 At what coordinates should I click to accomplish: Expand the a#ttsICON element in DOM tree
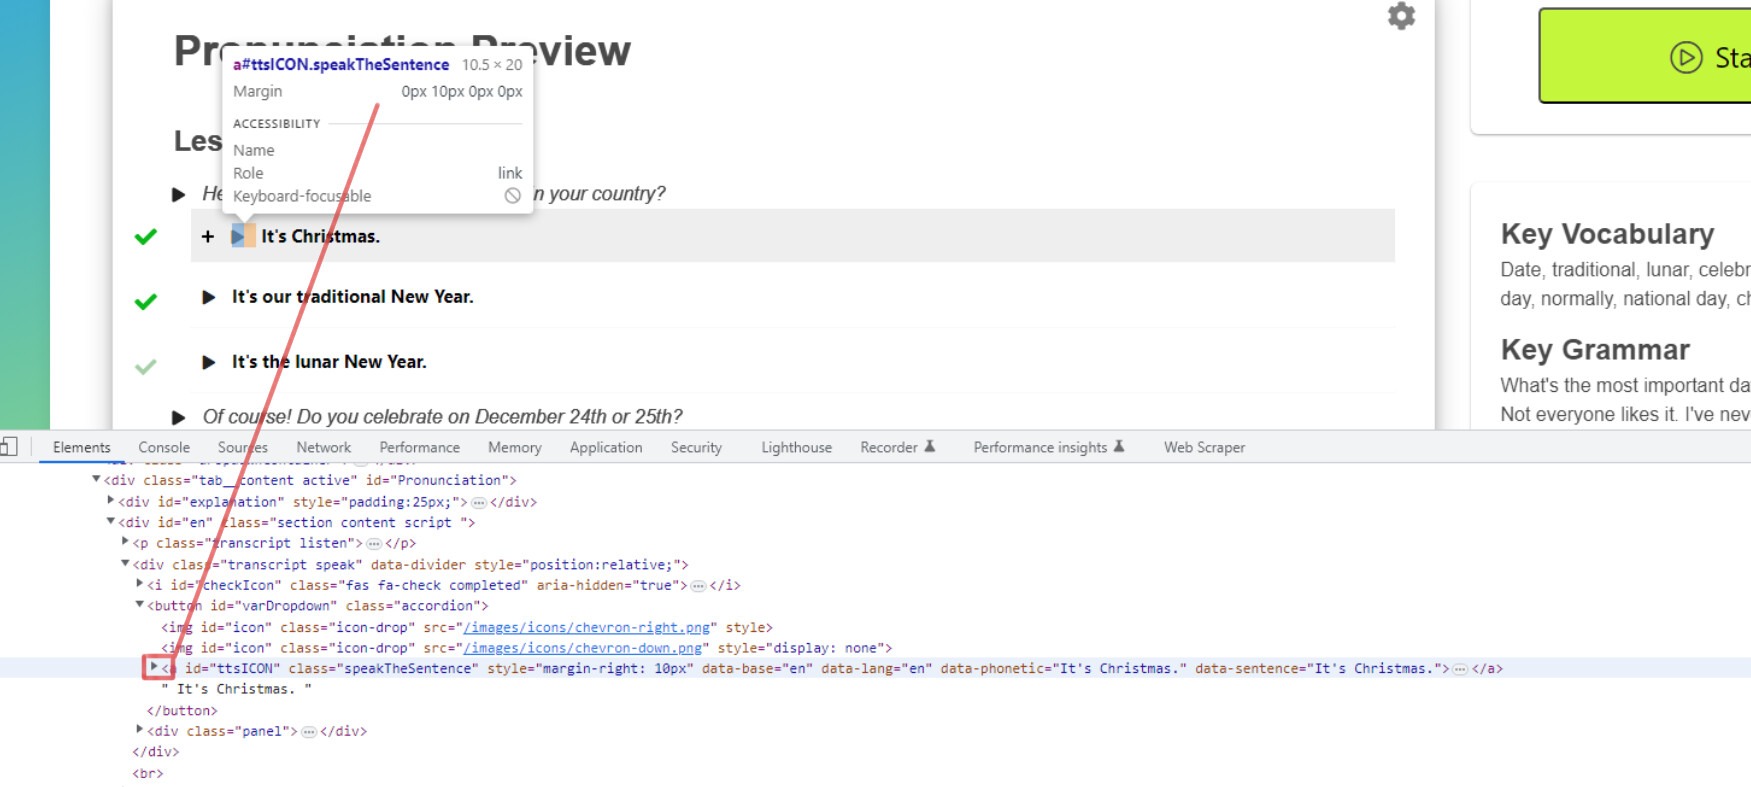tap(153, 667)
